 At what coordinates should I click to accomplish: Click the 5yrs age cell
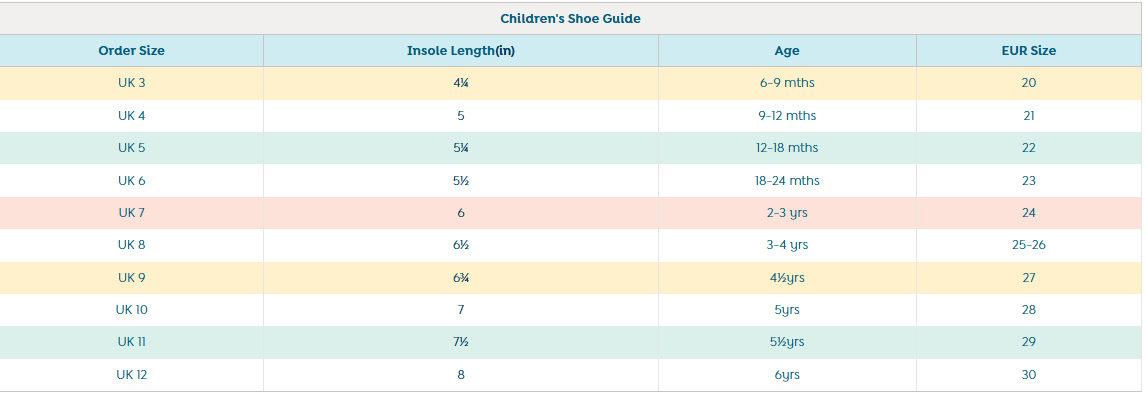pyautogui.click(x=787, y=310)
